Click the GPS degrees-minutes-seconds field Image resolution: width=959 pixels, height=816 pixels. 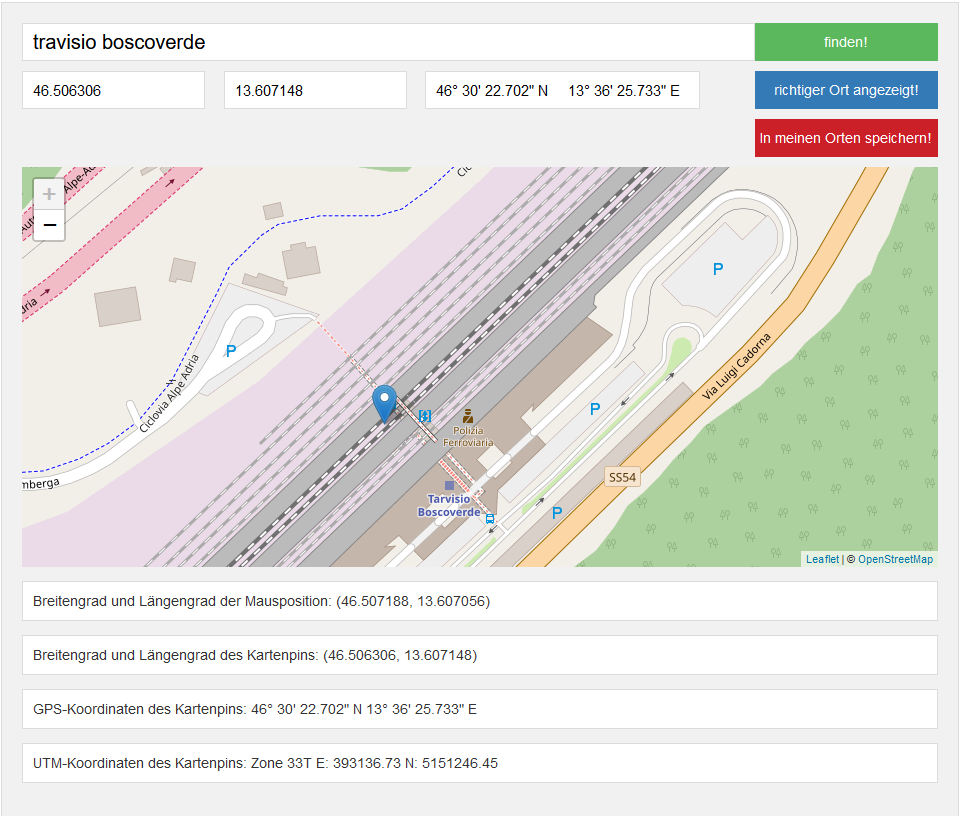click(562, 90)
